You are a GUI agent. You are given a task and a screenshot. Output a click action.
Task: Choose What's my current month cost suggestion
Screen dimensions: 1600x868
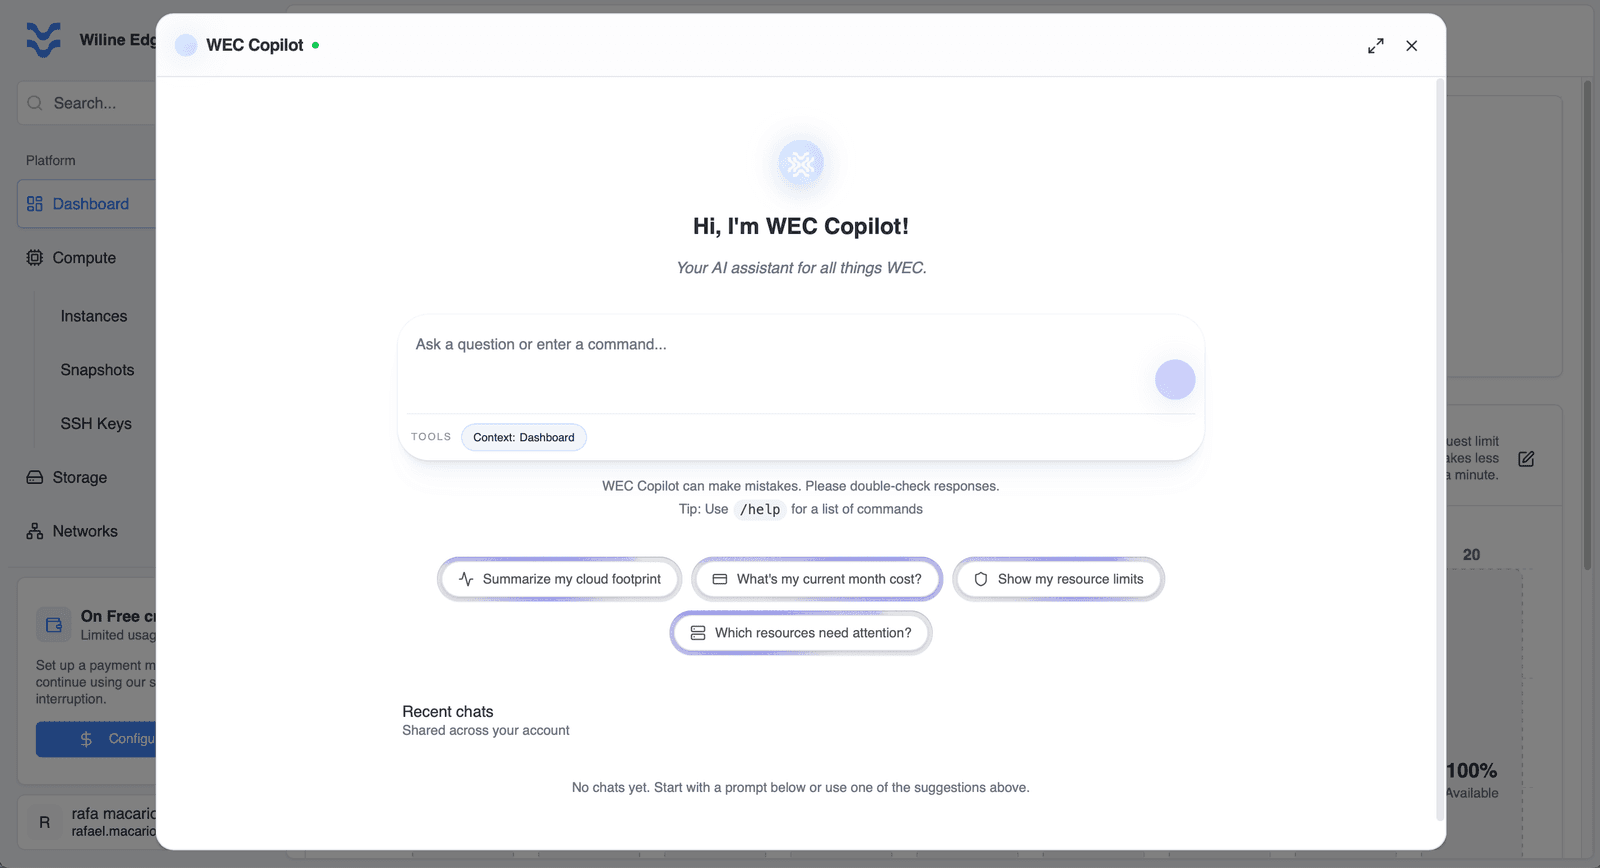pos(817,579)
